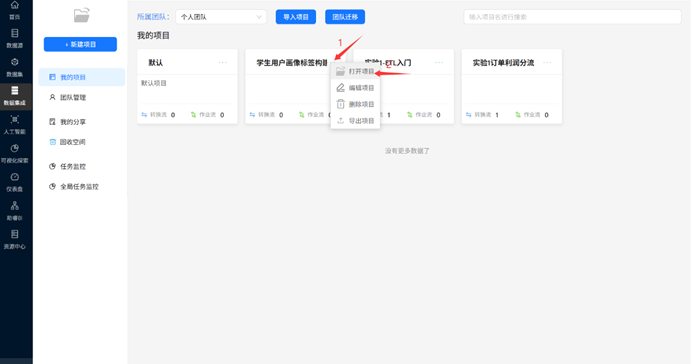This screenshot has width=692, height=364.
Task: Choose 编辑项目 from the context menu
Action: tap(355, 88)
